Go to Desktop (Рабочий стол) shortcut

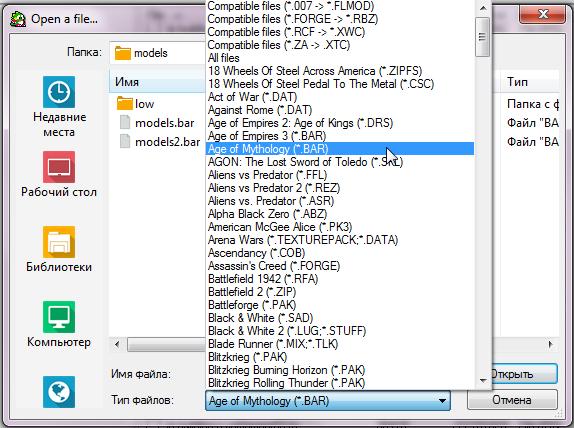(x=59, y=174)
